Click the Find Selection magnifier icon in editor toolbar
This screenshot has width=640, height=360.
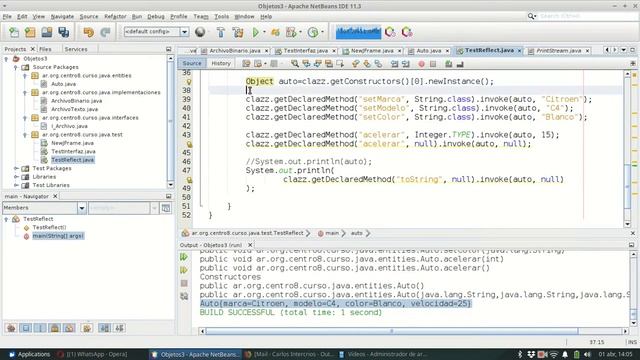[x=295, y=64]
